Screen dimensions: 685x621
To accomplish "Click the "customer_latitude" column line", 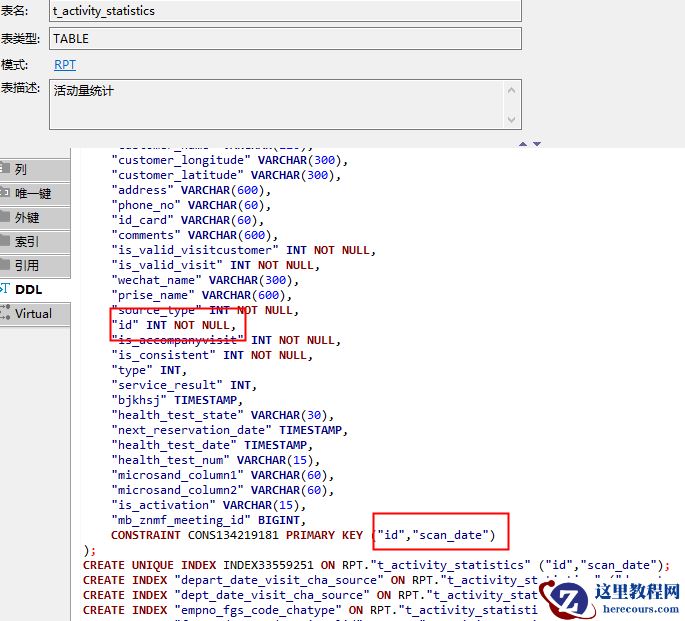I will pos(226,175).
